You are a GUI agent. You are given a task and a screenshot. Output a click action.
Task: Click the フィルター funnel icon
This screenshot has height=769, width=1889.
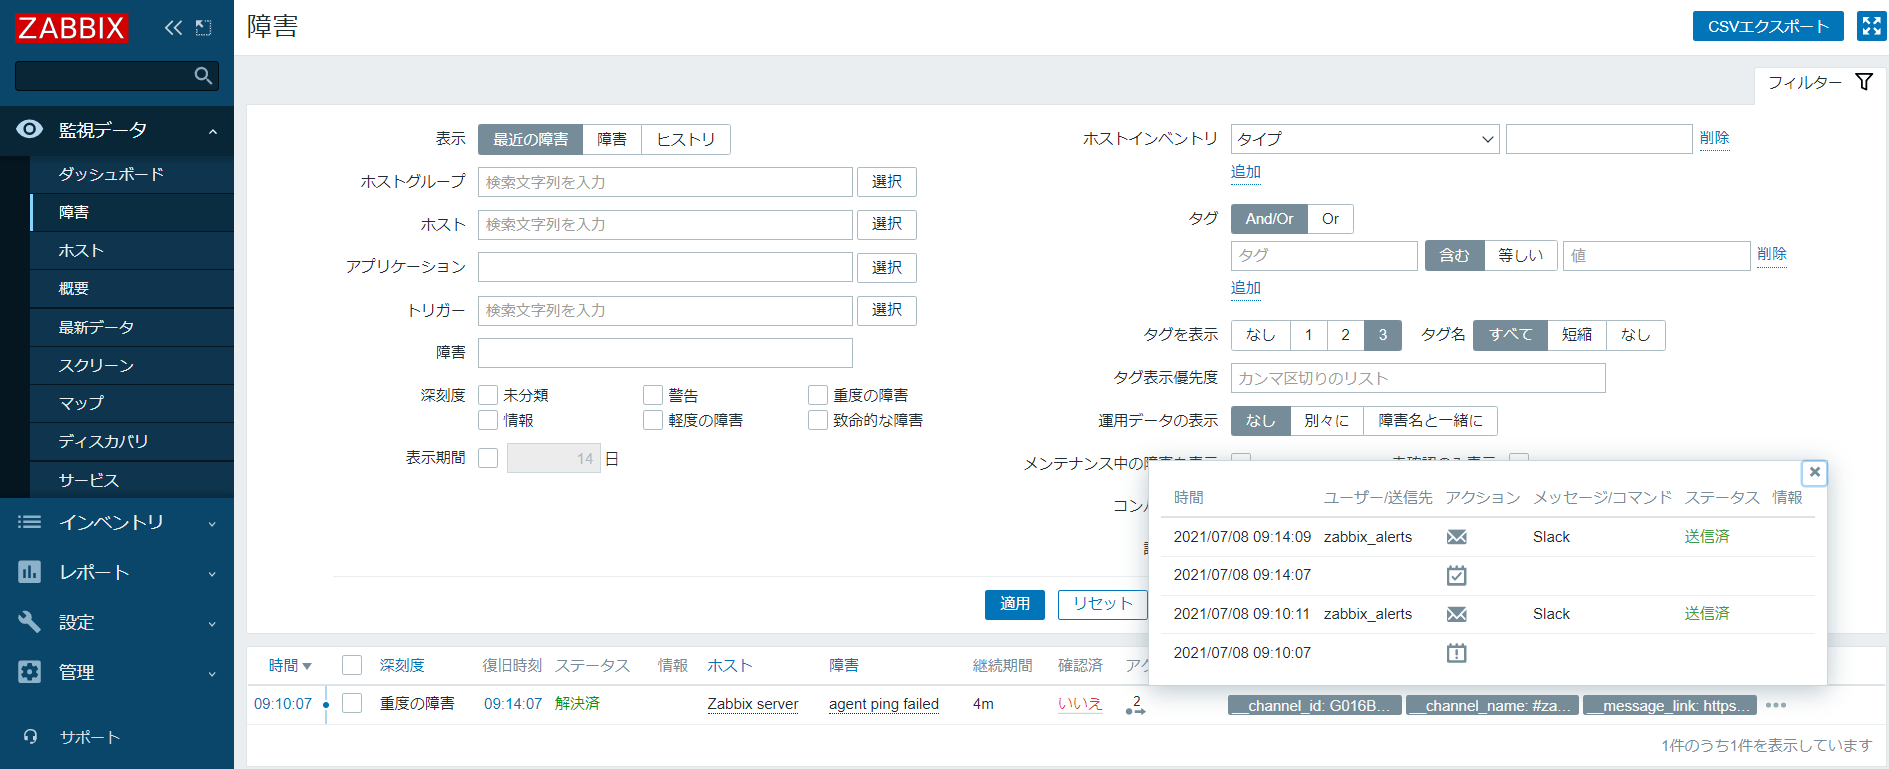(x=1864, y=82)
